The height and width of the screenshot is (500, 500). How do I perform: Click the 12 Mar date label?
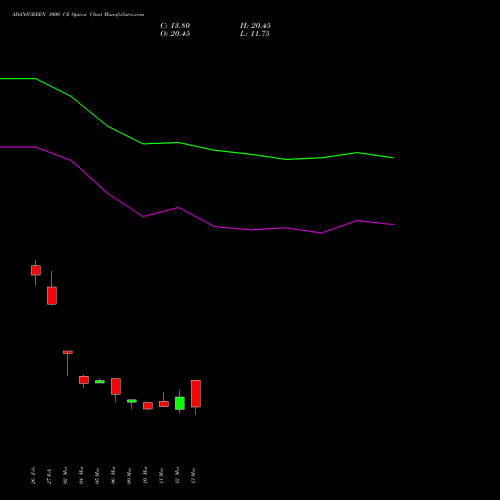pos(177,475)
